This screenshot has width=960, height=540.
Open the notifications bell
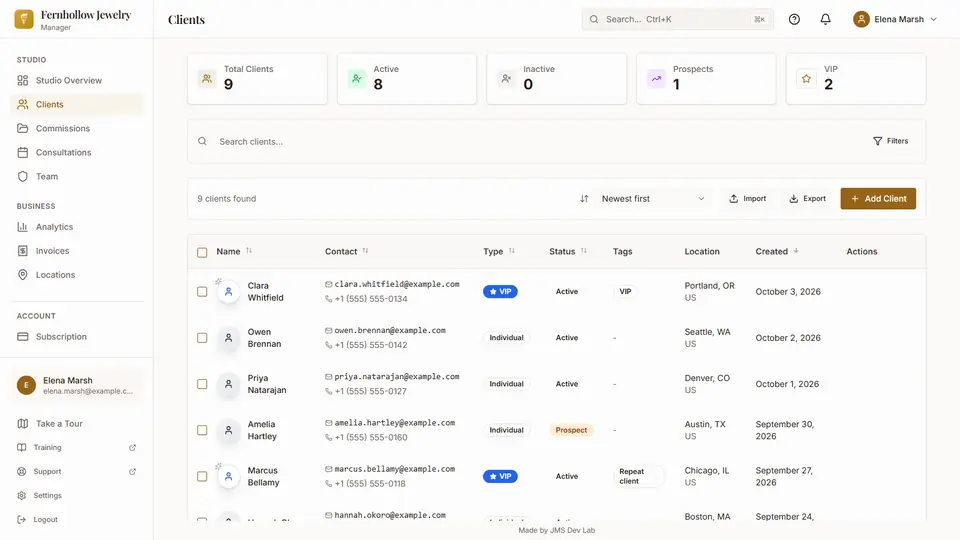tap(825, 19)
